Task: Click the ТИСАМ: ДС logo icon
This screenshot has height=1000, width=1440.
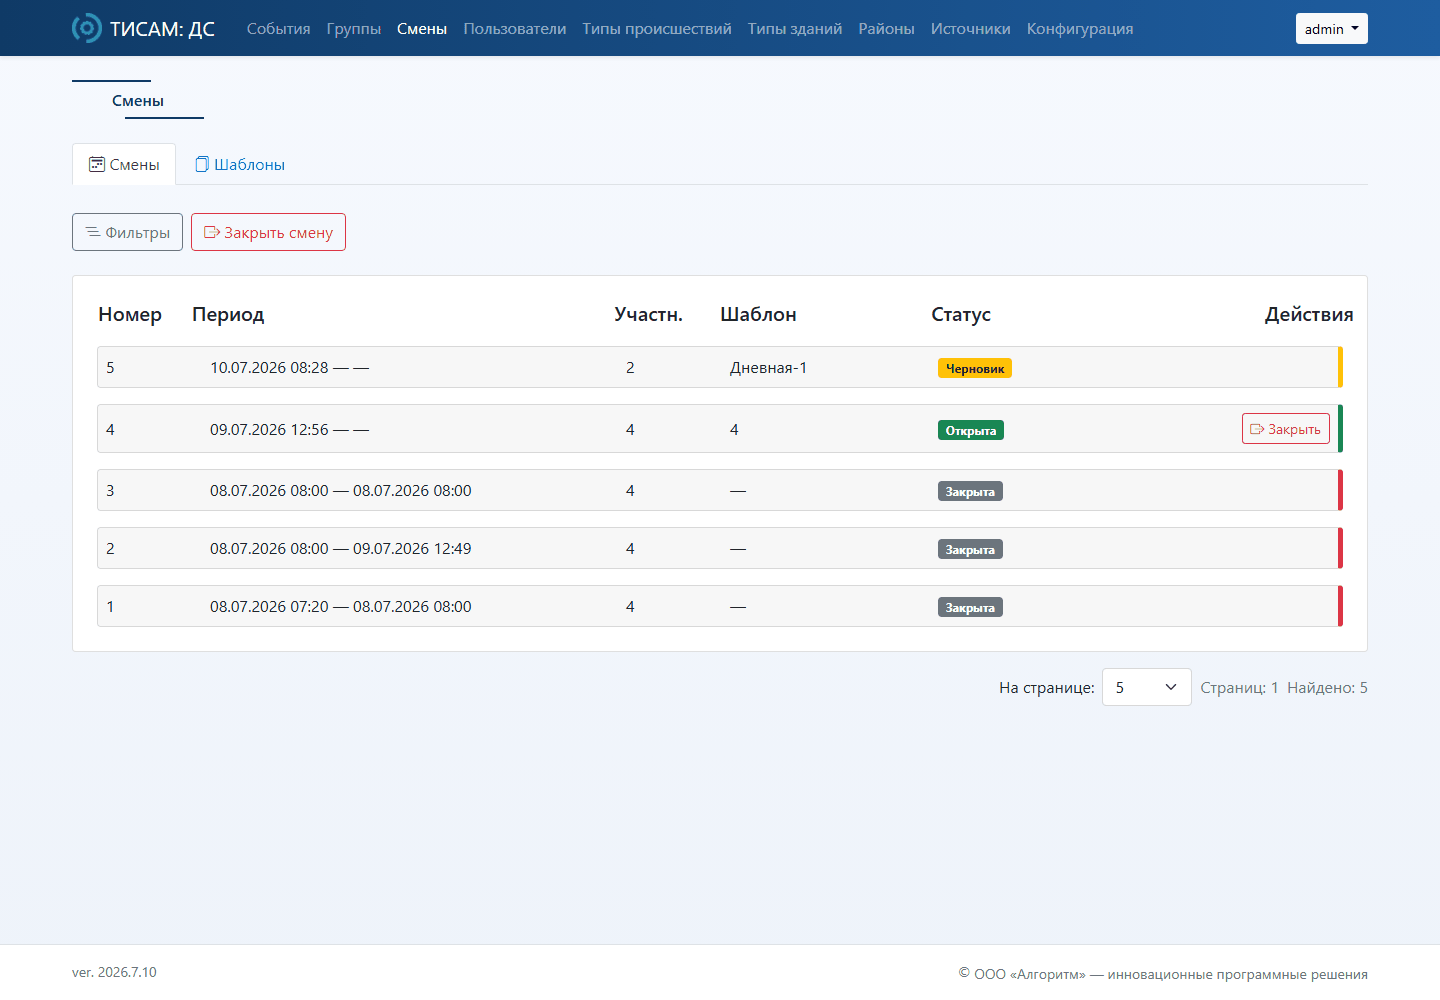Action: tap(87, 28)
